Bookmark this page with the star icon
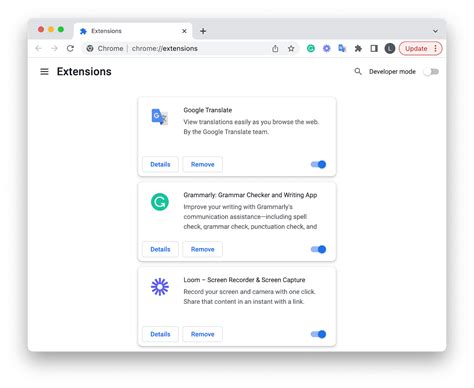The height and width of the screenshot is (388, 474). click(x=291, y=49)
